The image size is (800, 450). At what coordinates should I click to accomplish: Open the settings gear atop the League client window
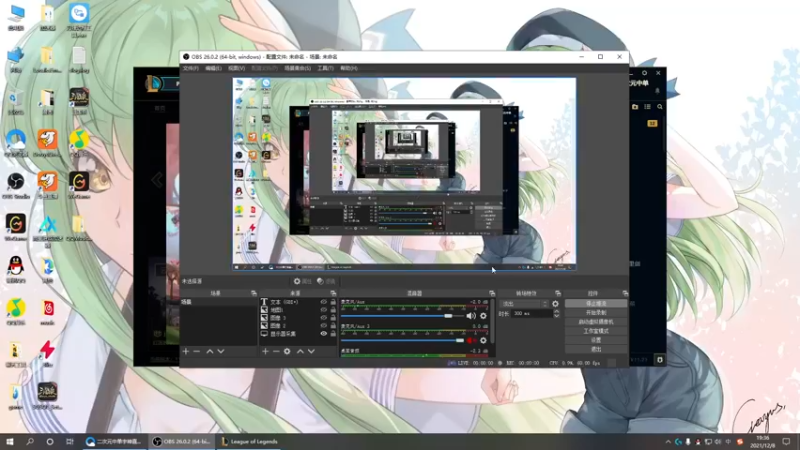pyautogui.click(x=644, y=73)
